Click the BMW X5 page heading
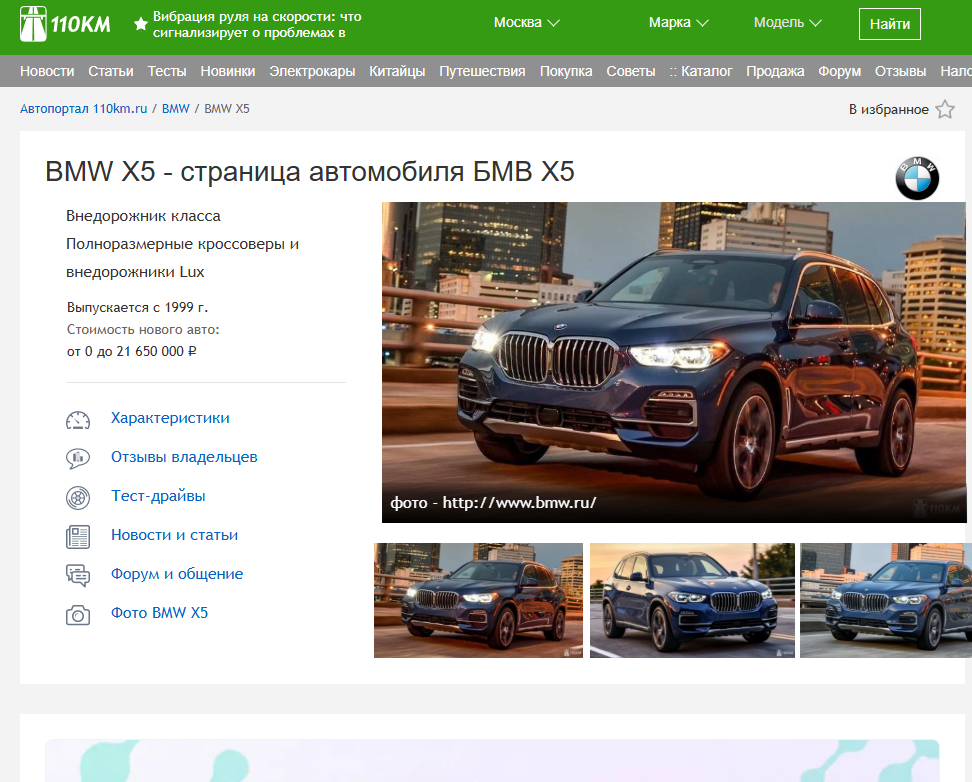 coord(310,172)
